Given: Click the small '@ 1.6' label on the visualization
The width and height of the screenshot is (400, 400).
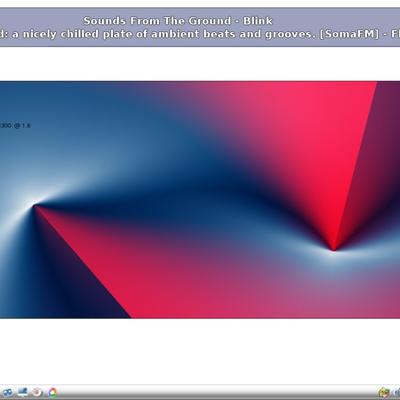Looking at the screenshot, I should point(22,126).
